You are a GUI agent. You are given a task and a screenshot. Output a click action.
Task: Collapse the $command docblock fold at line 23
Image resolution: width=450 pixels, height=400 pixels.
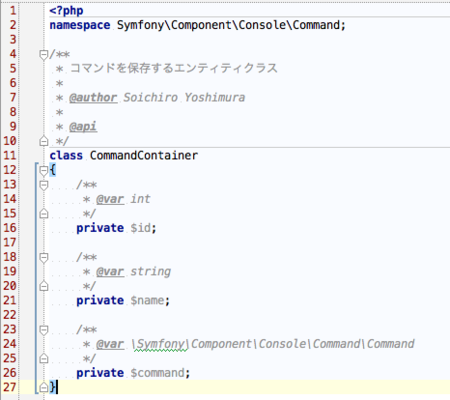point(44,330)
